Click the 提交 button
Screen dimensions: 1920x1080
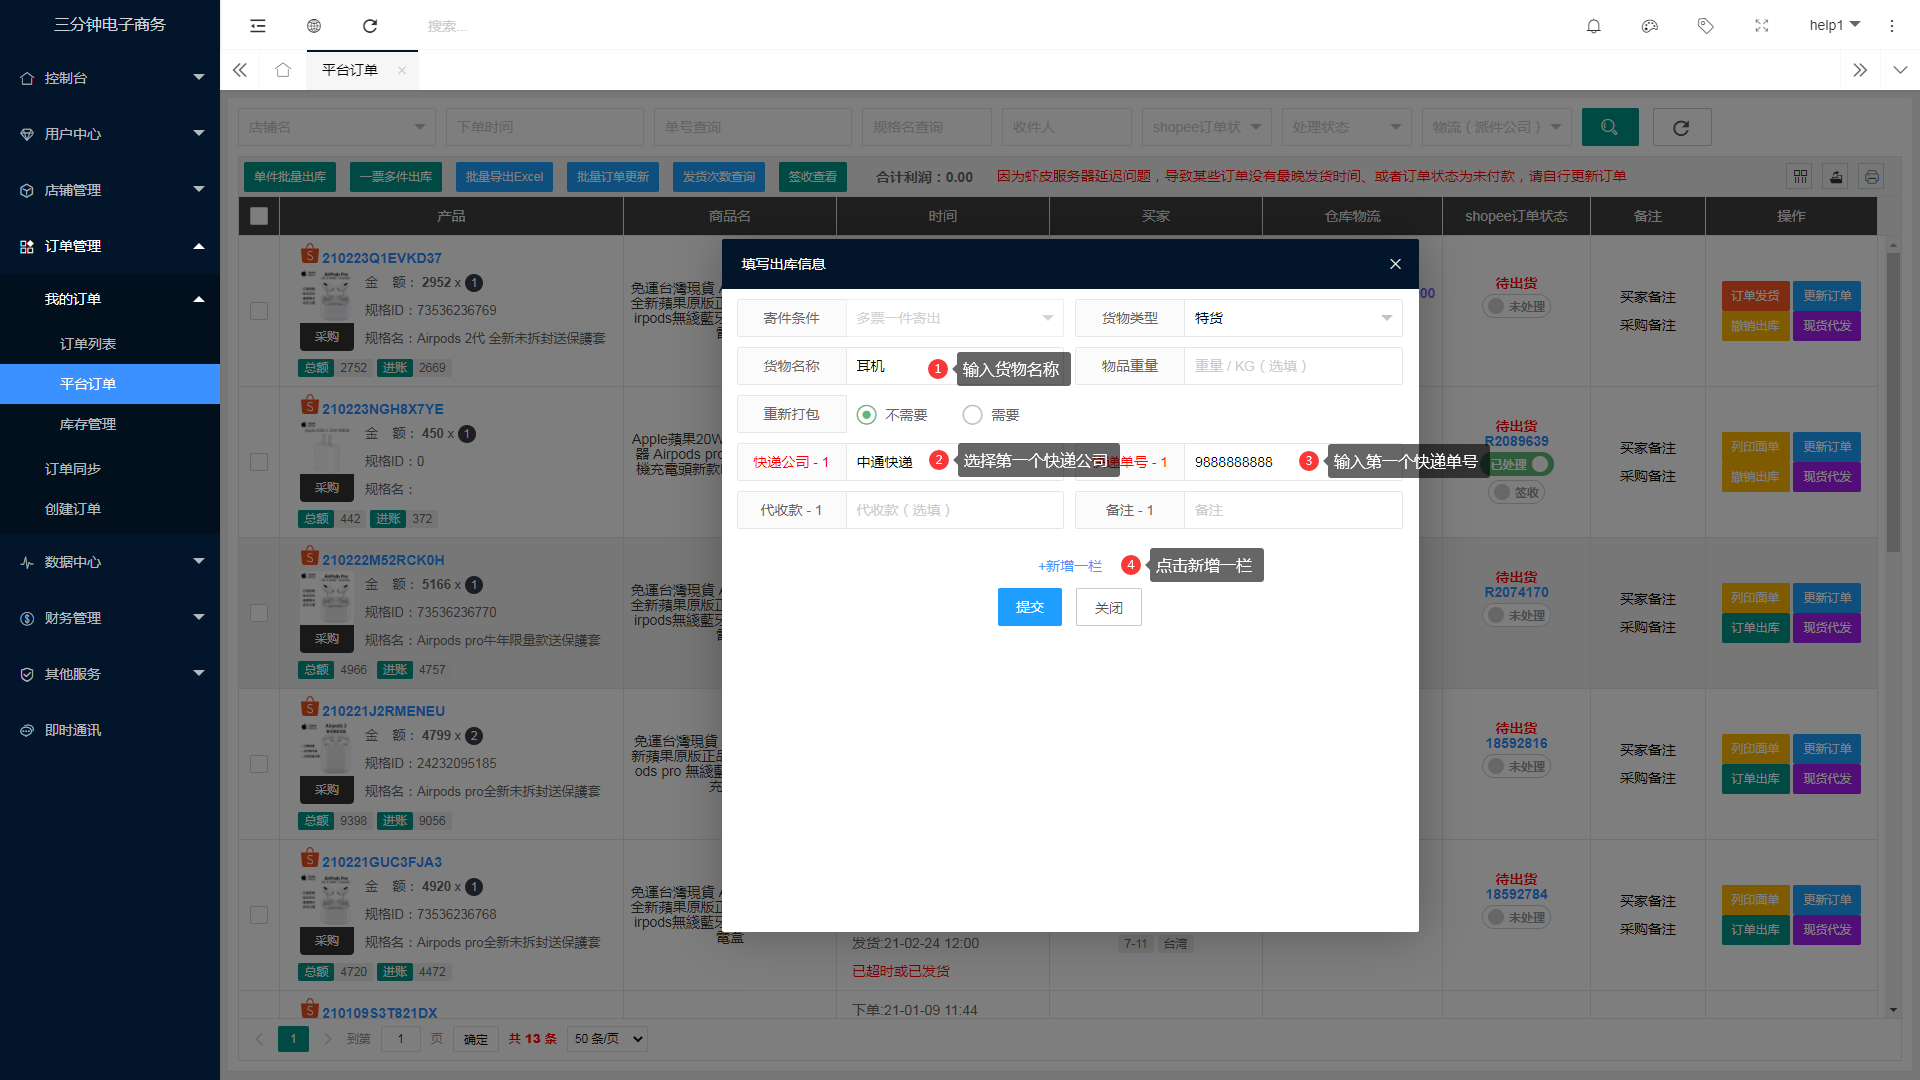tap(1029, 607)
